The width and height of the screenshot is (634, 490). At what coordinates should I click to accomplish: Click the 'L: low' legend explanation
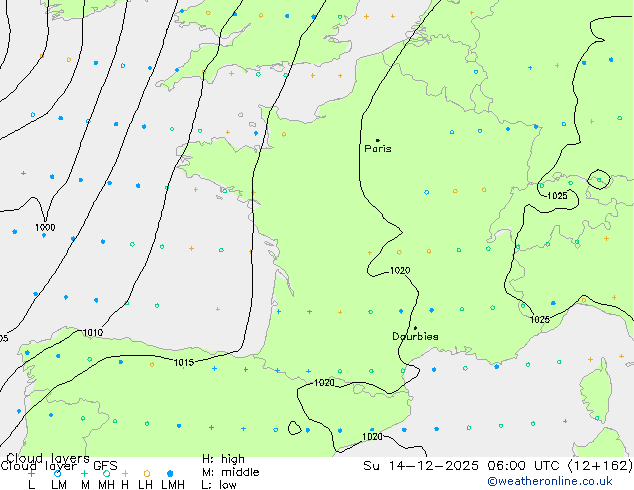click(219, 485)
